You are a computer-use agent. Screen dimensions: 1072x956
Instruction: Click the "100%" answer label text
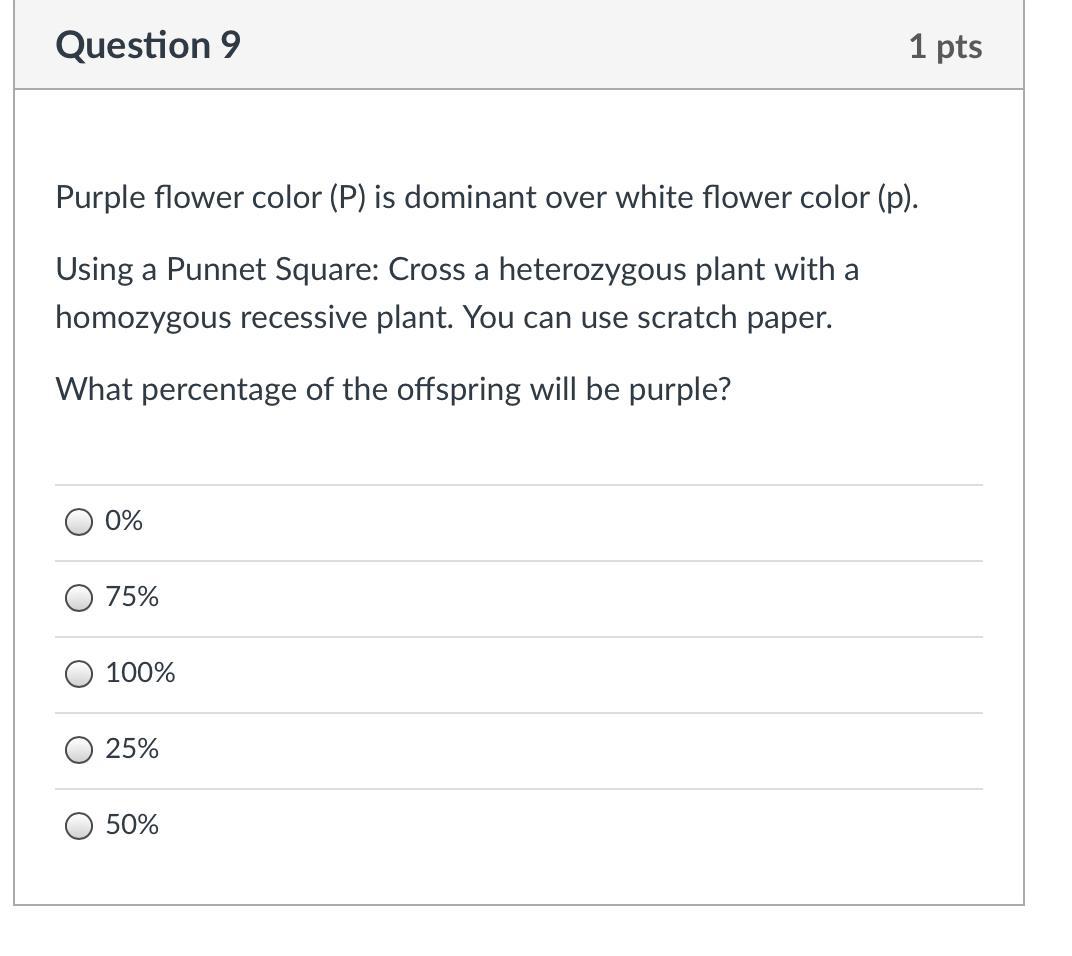click(140, 673)
